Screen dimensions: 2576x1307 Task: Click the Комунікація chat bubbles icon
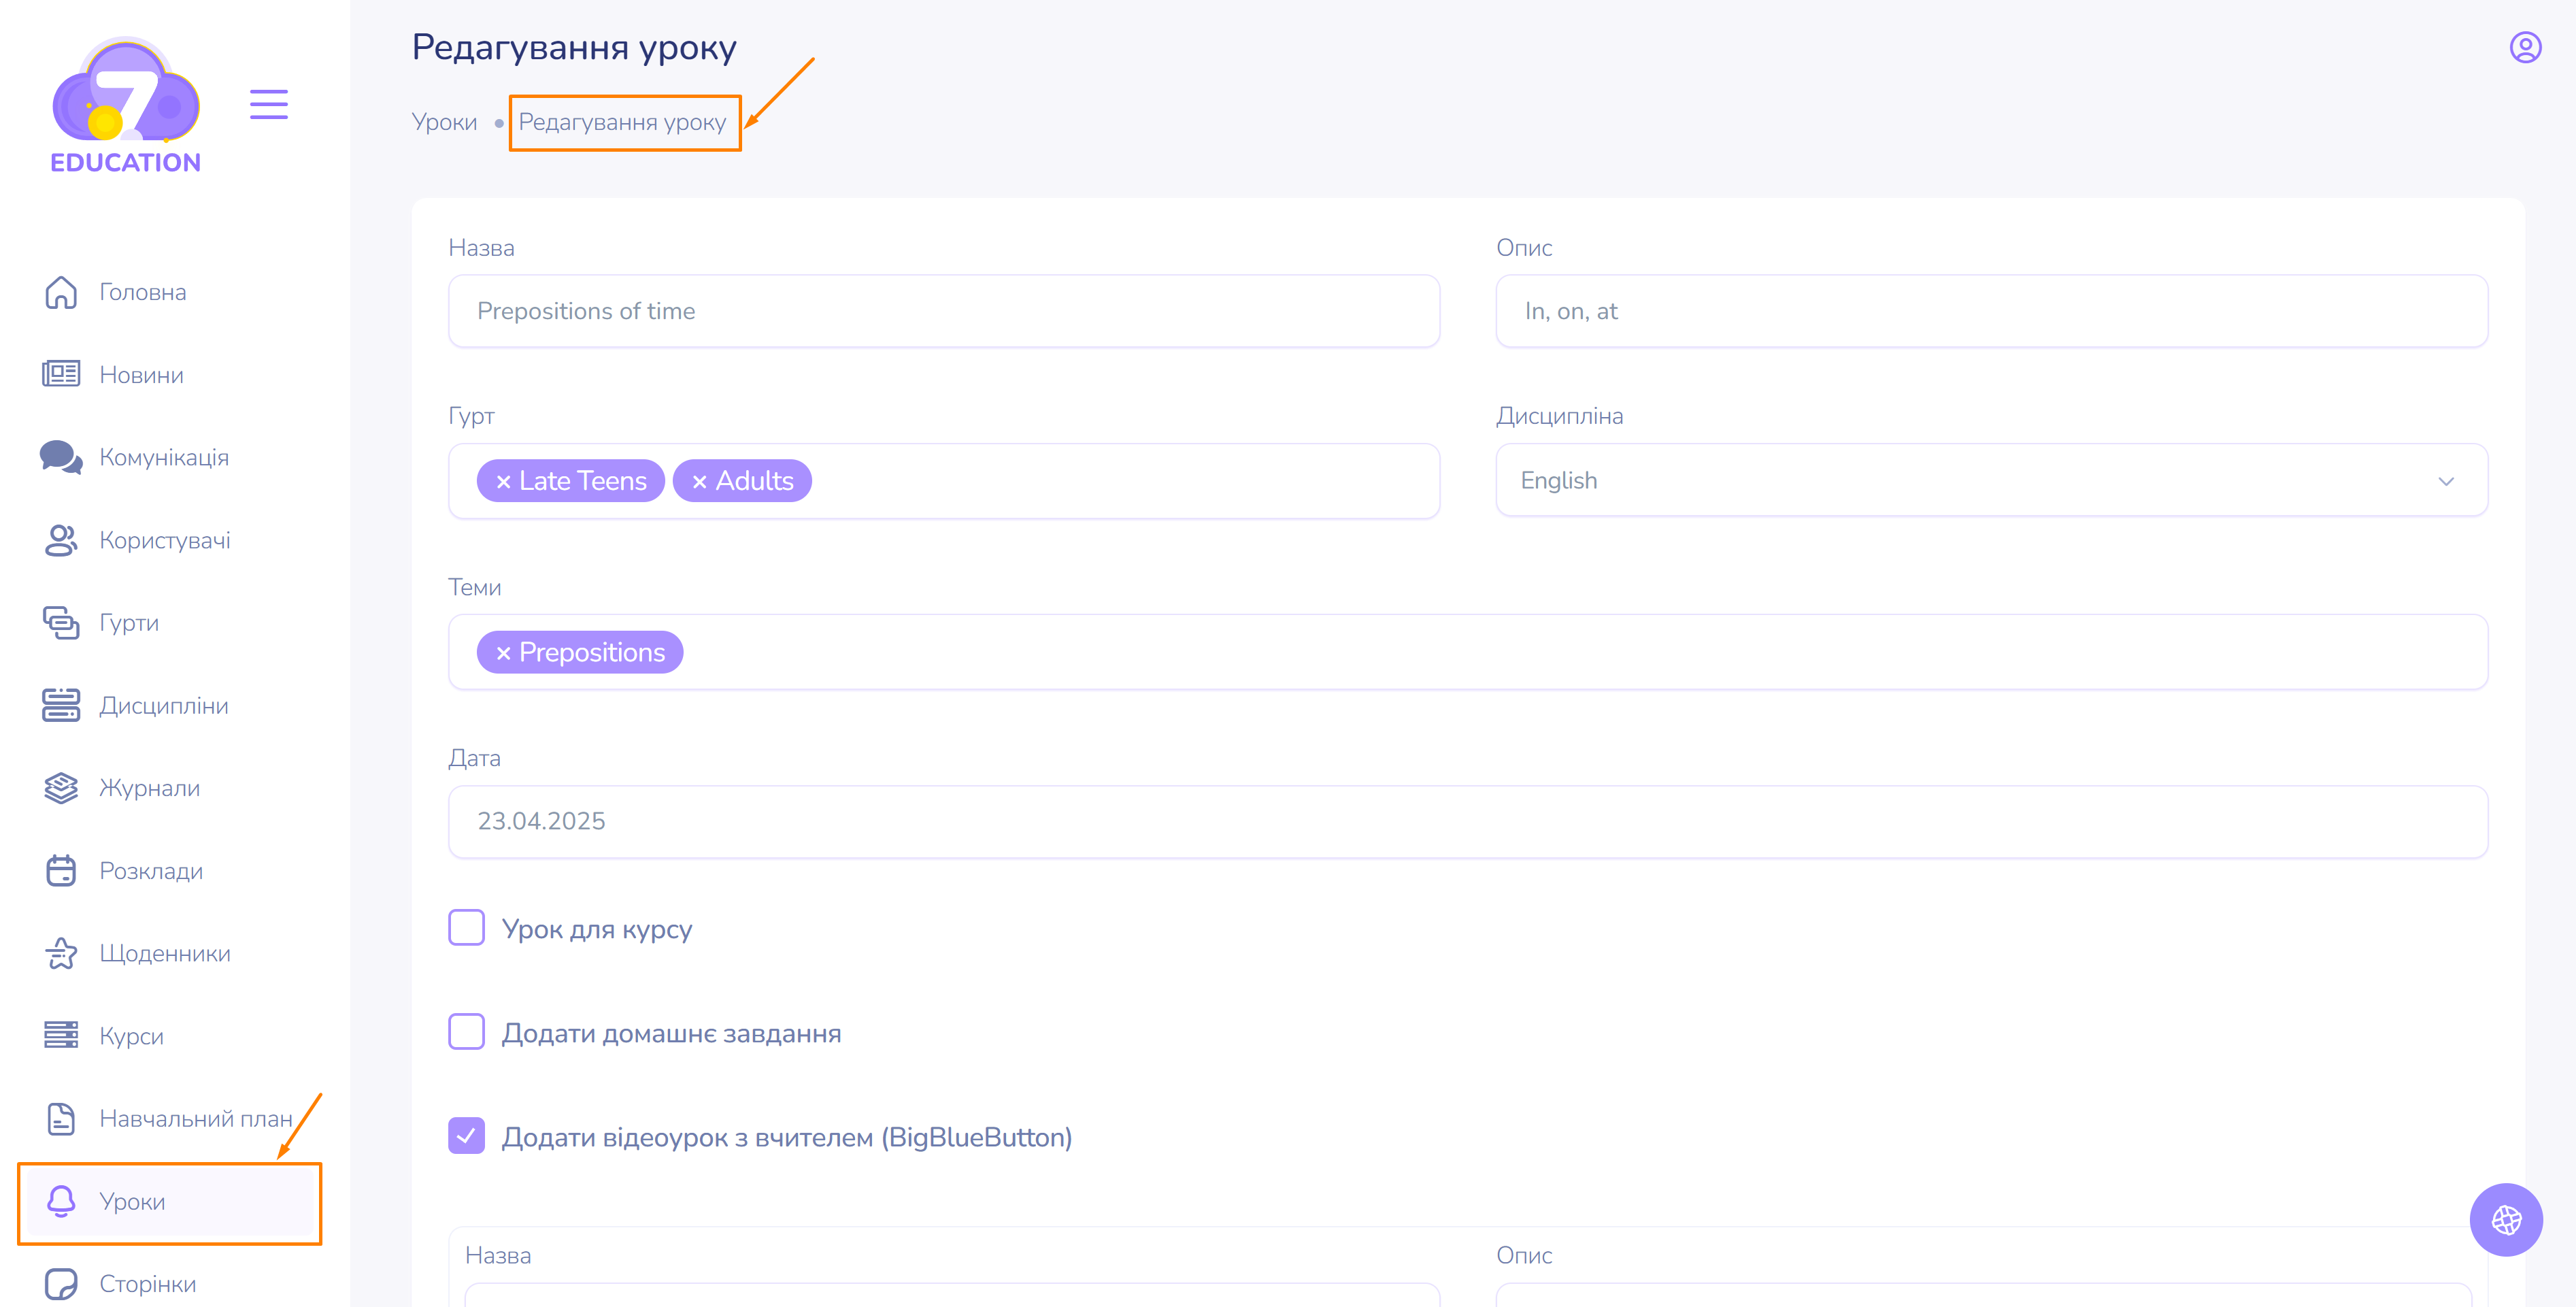click(x=61, y=457)
